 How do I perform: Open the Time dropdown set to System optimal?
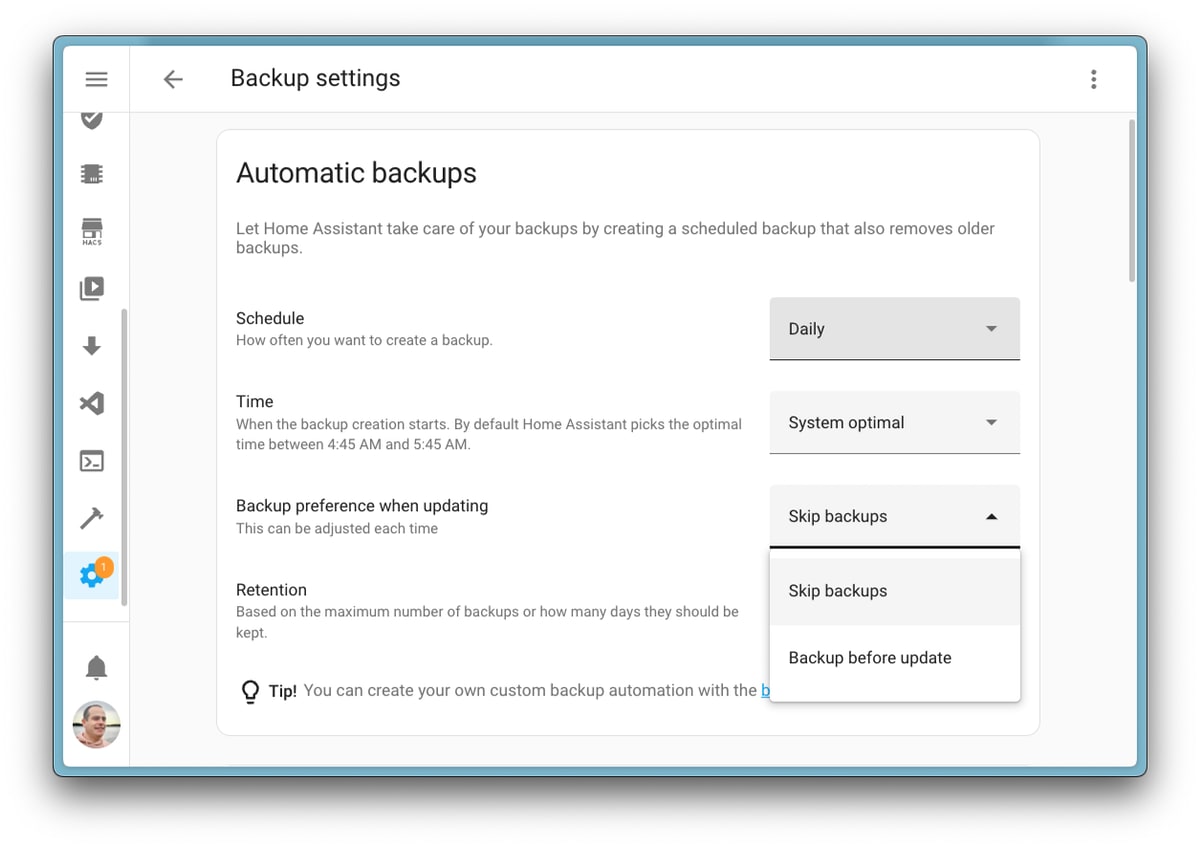[894, 423]
